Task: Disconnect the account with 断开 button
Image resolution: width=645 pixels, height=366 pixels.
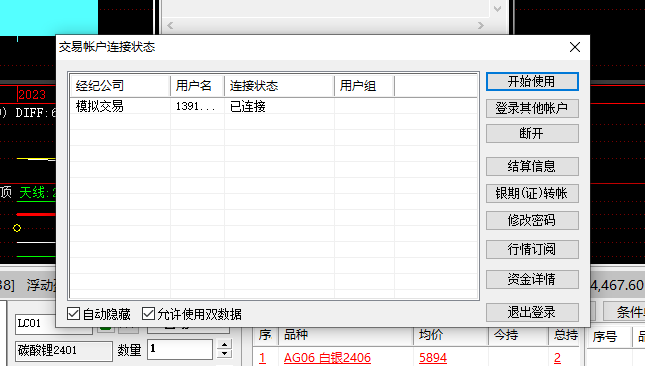Action: [532, 134]
